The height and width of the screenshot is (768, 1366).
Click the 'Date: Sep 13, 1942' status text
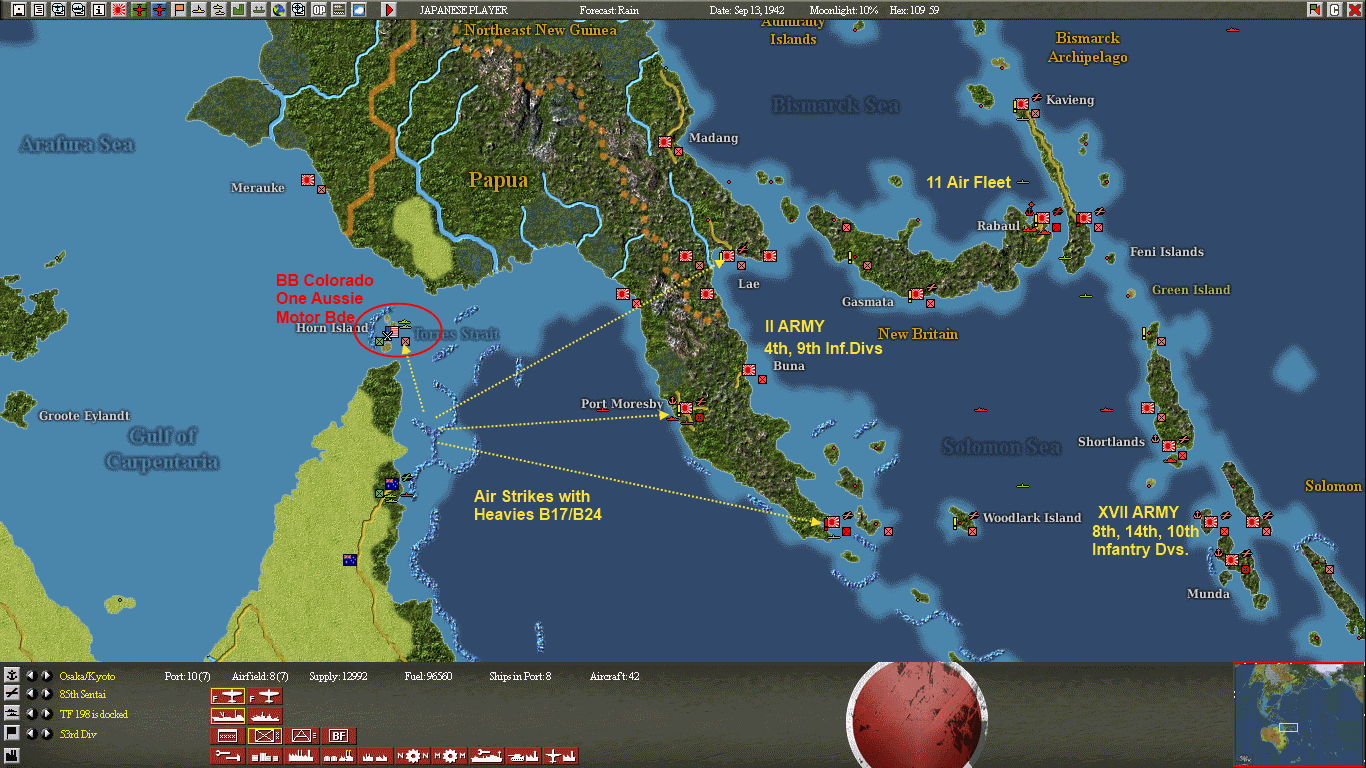(747, 10)
